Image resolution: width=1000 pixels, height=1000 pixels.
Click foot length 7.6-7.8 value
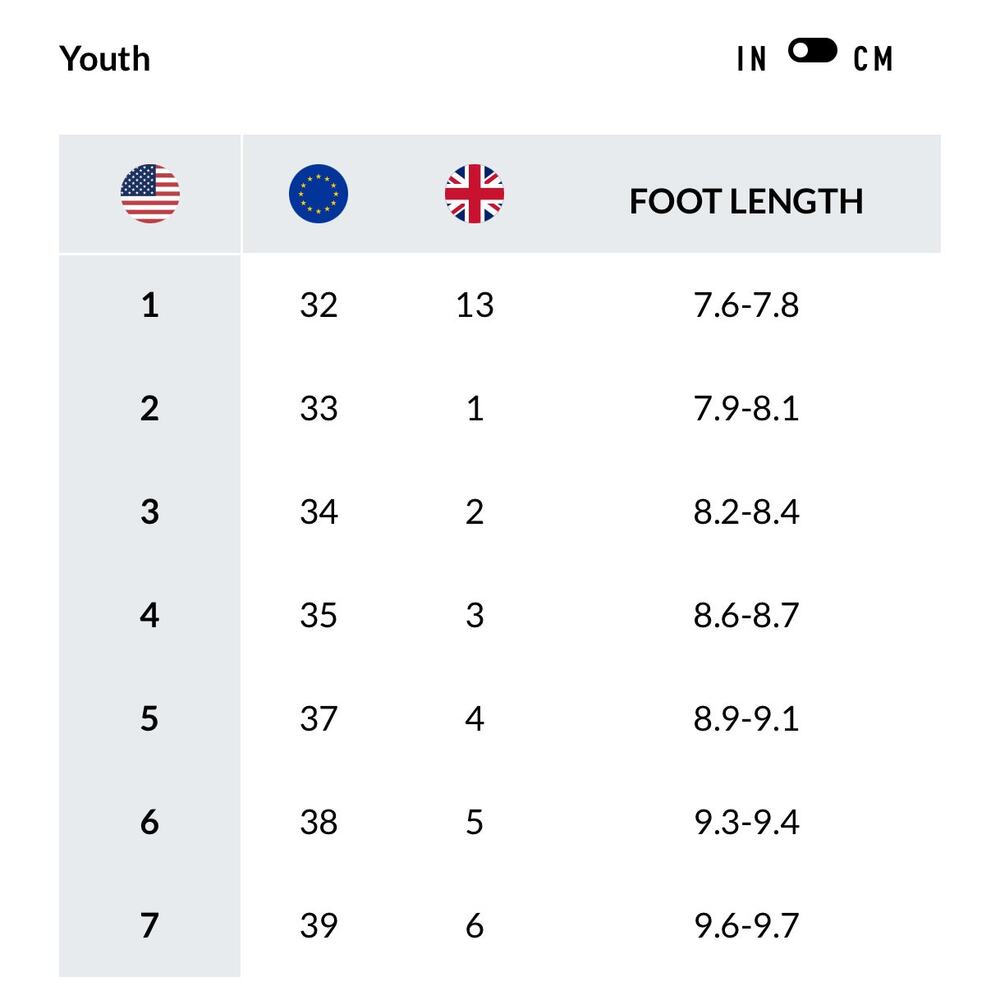(746, 305)
